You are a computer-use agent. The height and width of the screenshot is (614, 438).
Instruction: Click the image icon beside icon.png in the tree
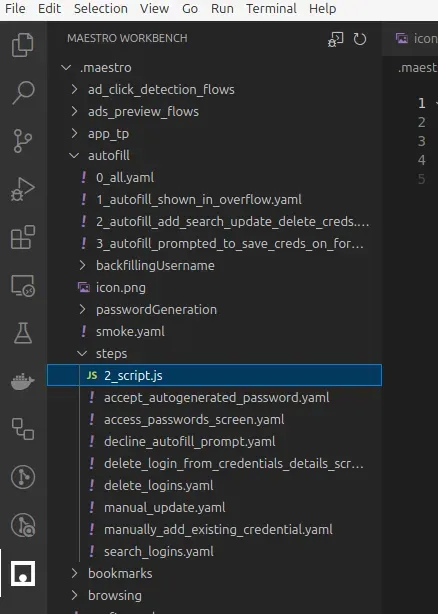(84, 287)
